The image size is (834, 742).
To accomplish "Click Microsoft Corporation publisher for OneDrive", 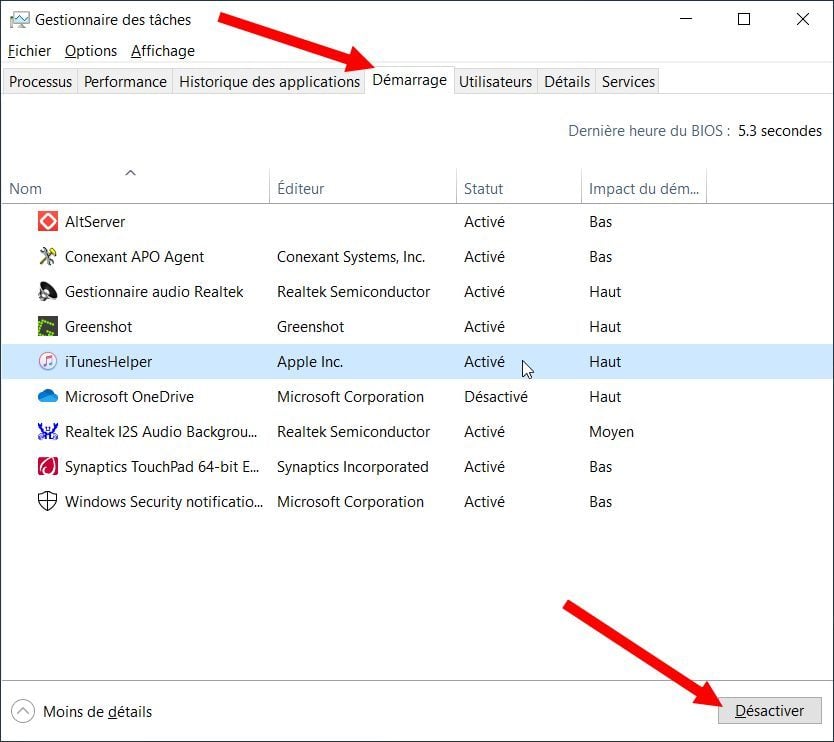I will [x=350, y=397].
